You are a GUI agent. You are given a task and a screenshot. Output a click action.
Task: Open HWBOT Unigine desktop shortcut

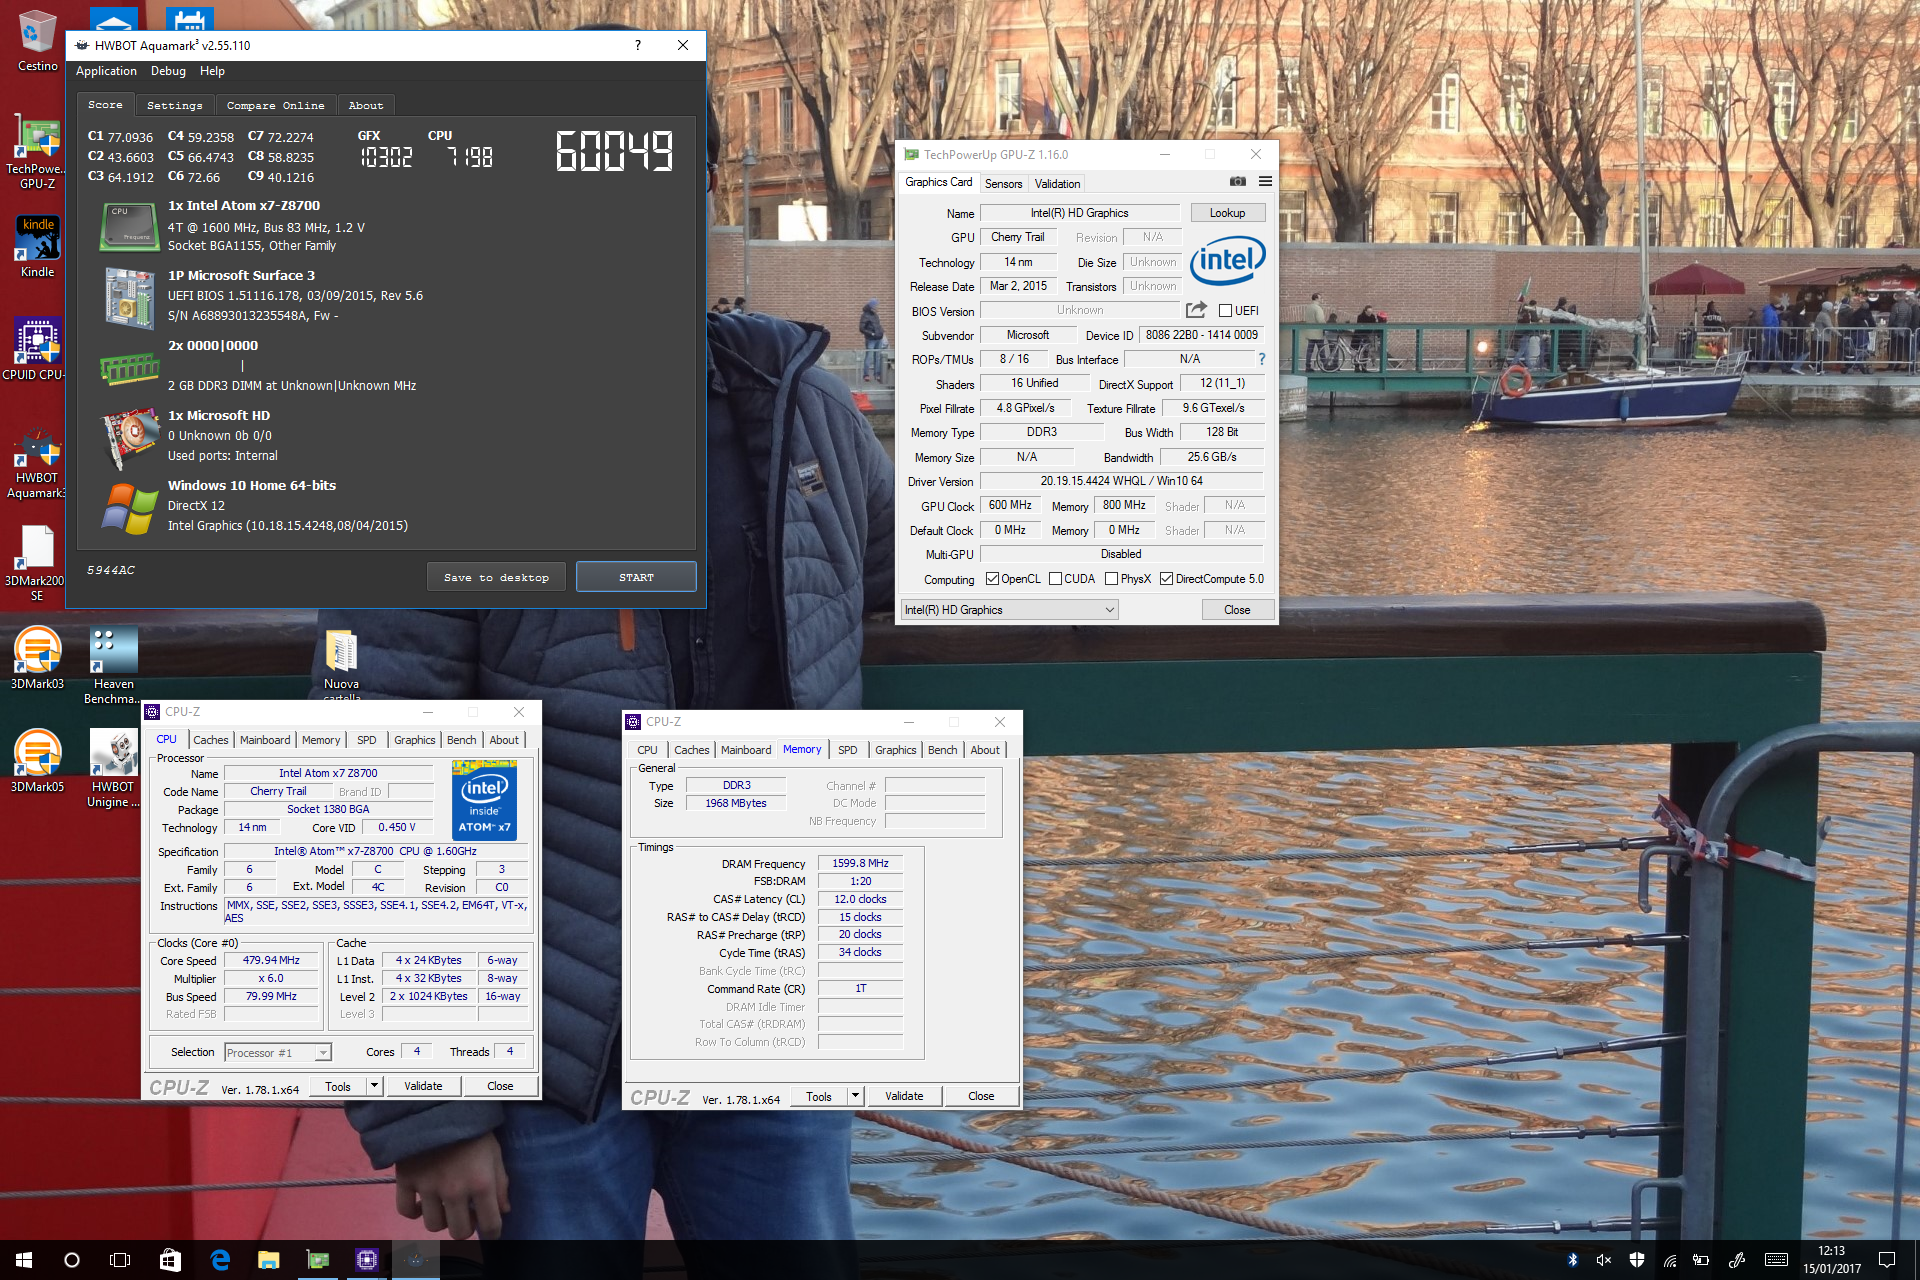113,768
